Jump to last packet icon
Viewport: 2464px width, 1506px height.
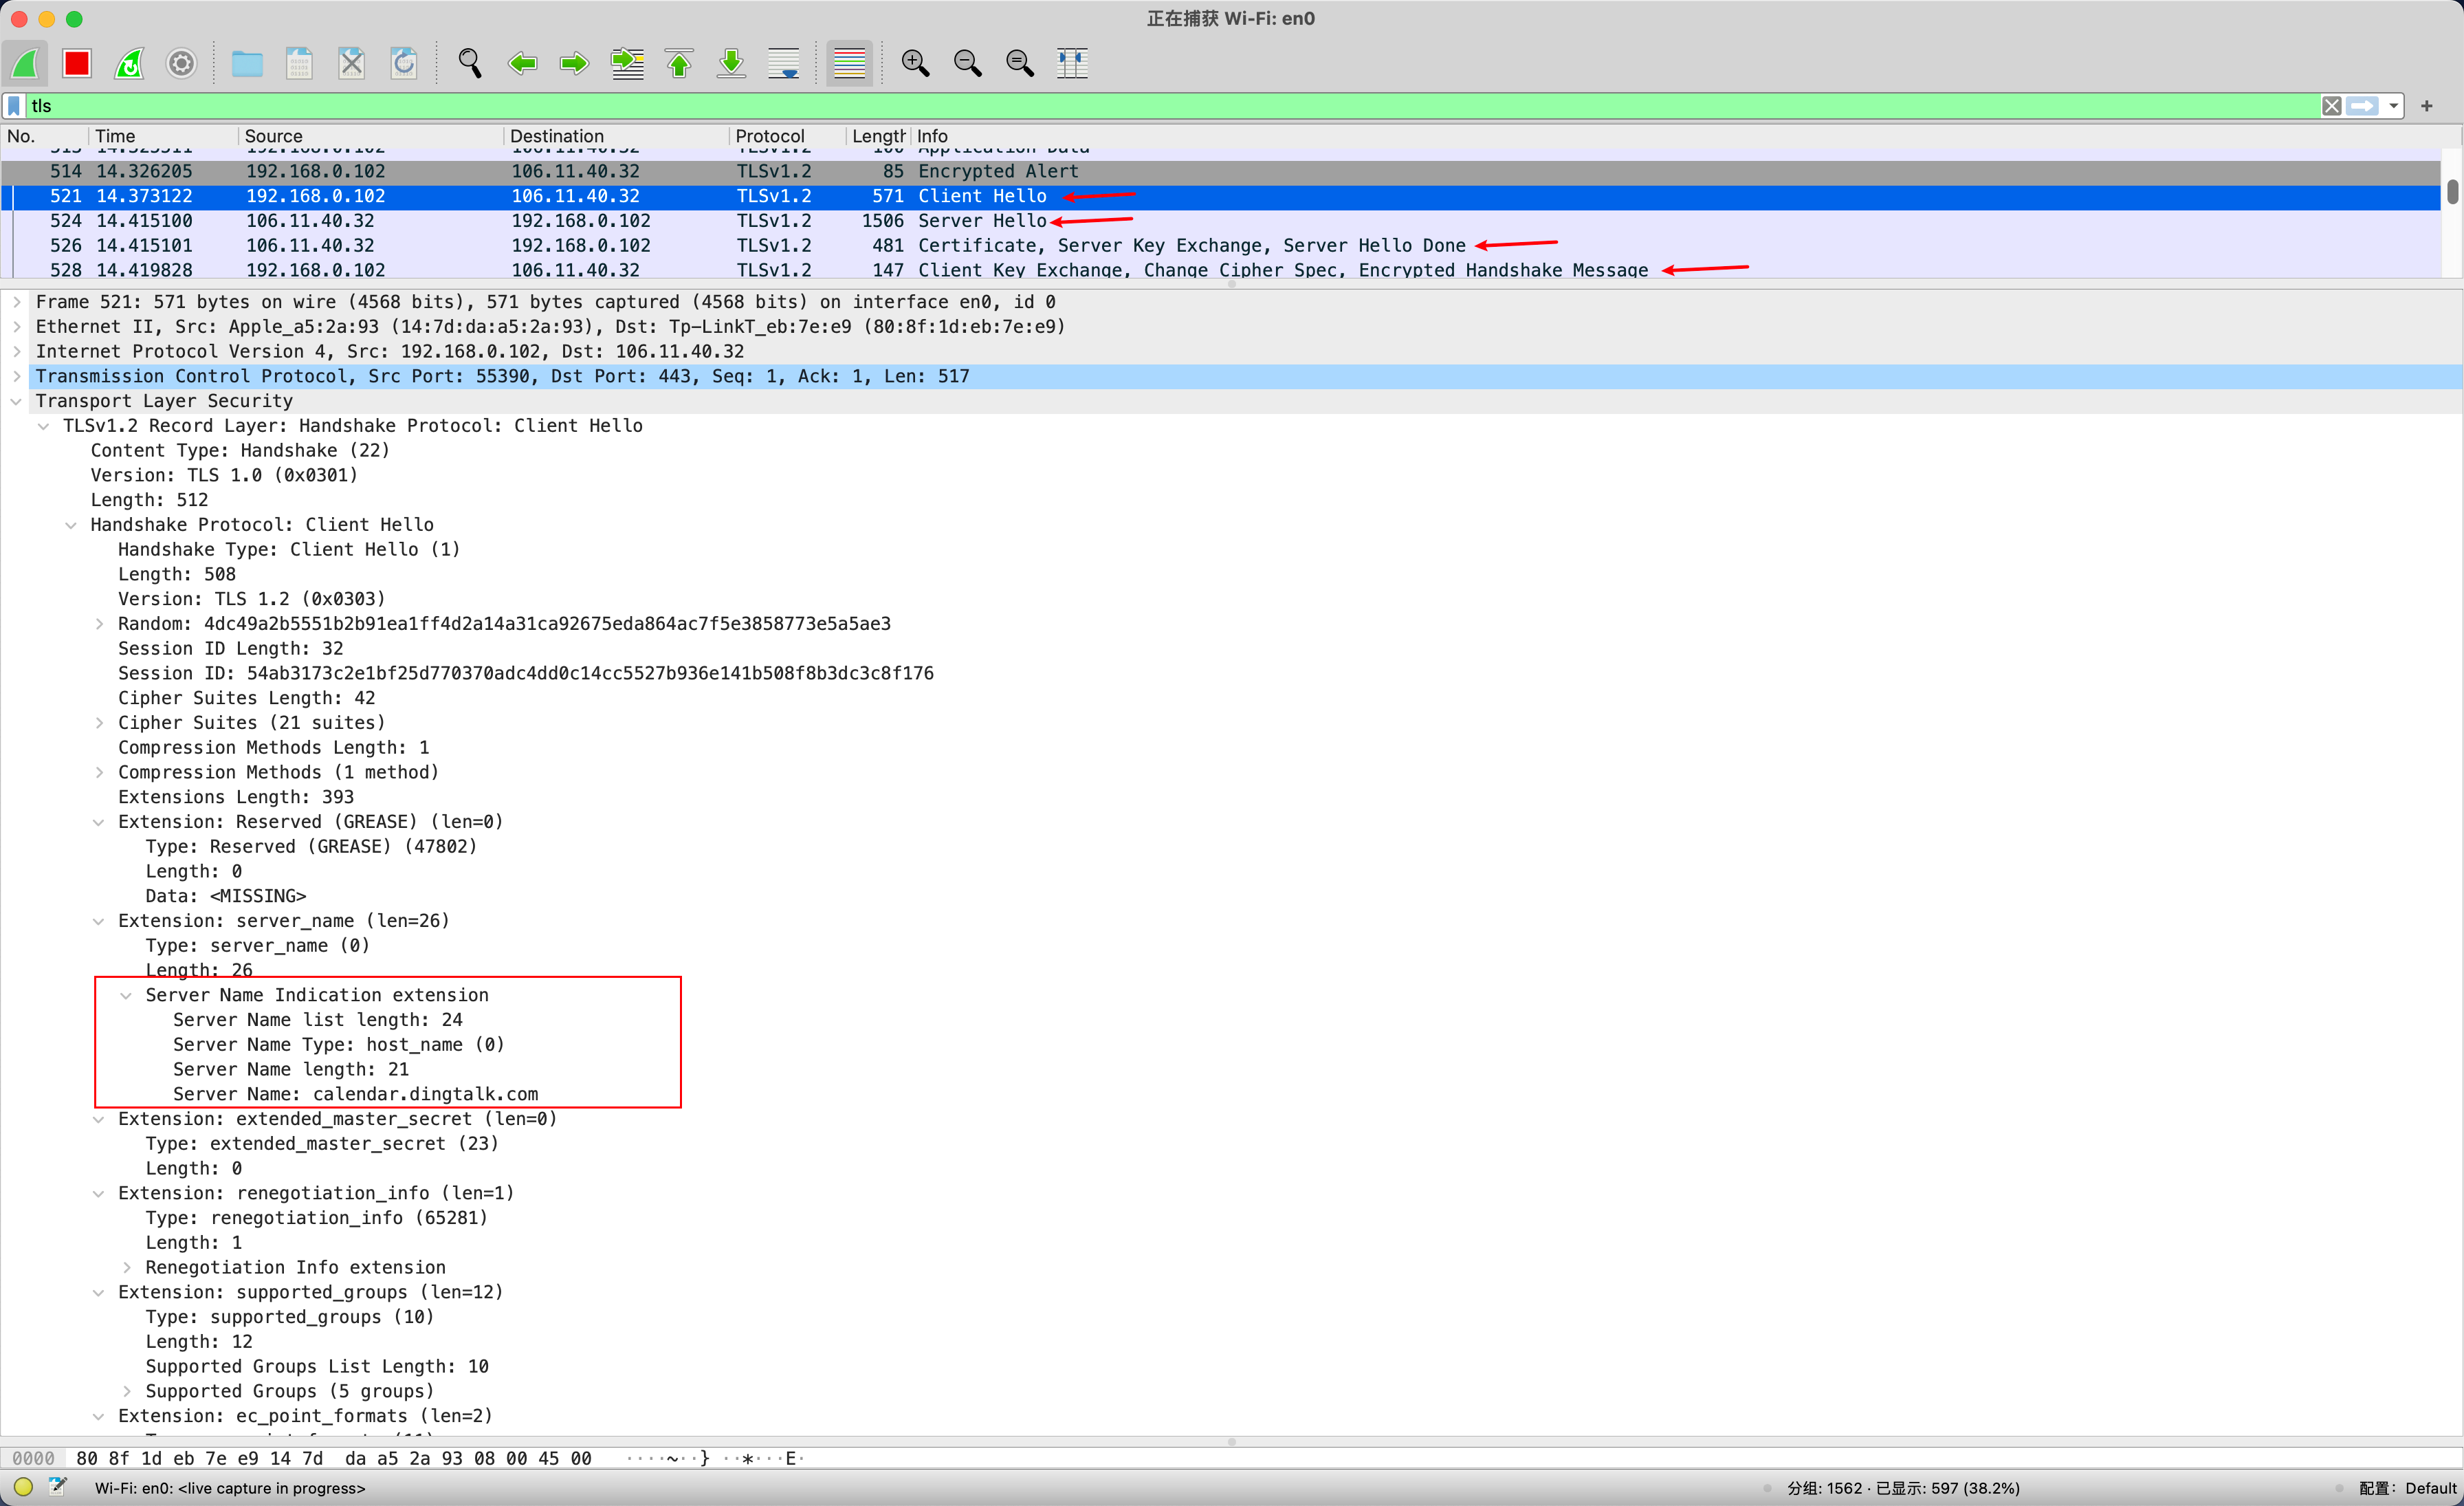pyautogui.click(x=732, y=64)
